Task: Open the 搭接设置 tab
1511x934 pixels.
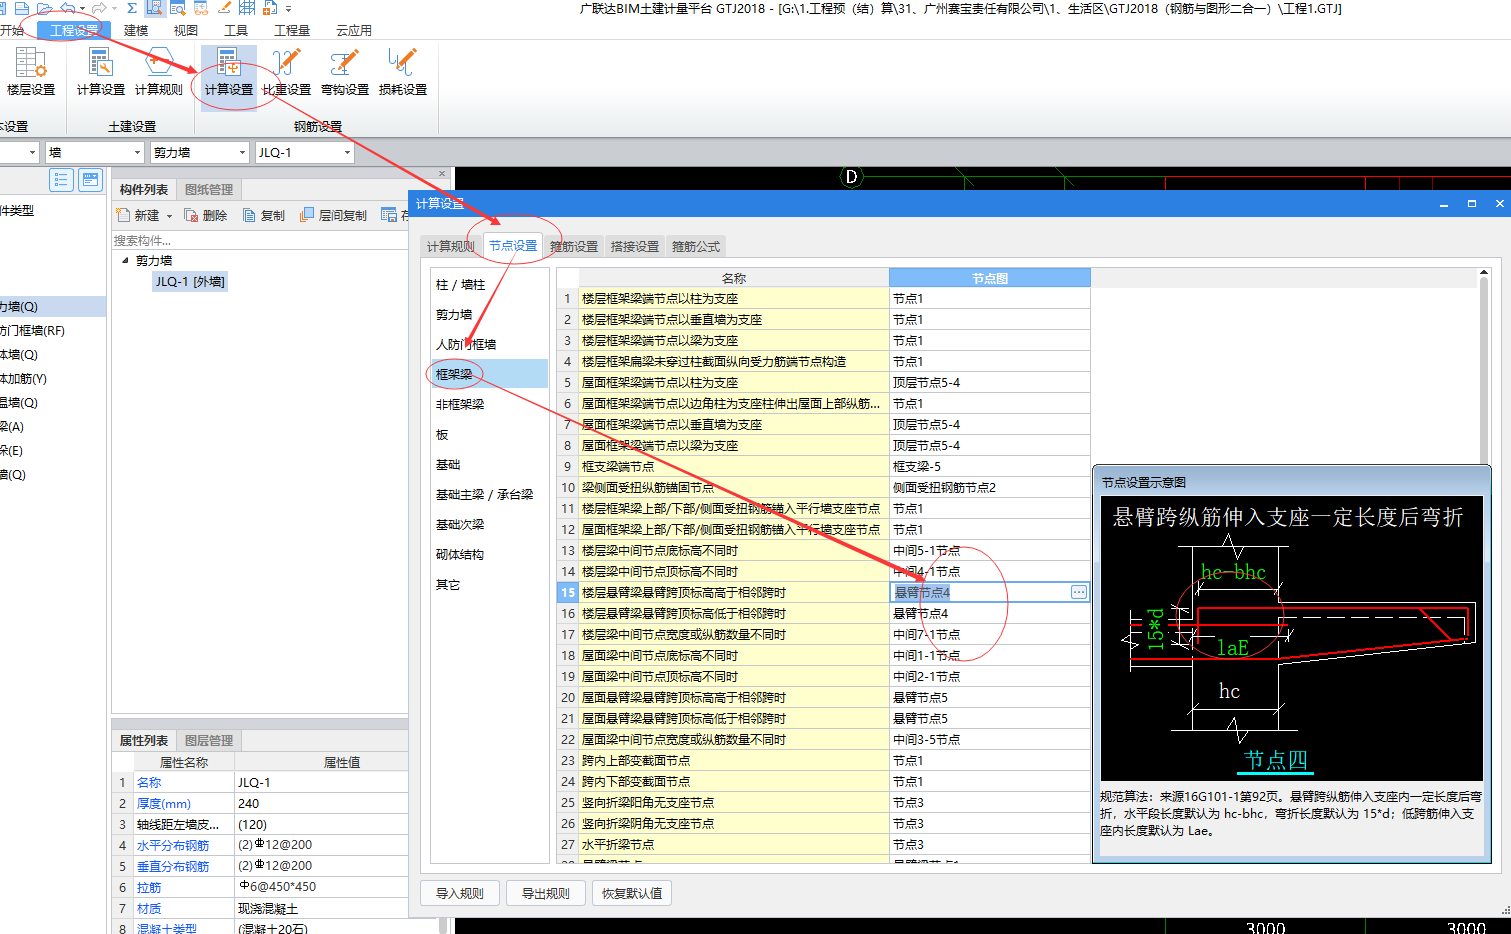Action: [x=635, y=246]
